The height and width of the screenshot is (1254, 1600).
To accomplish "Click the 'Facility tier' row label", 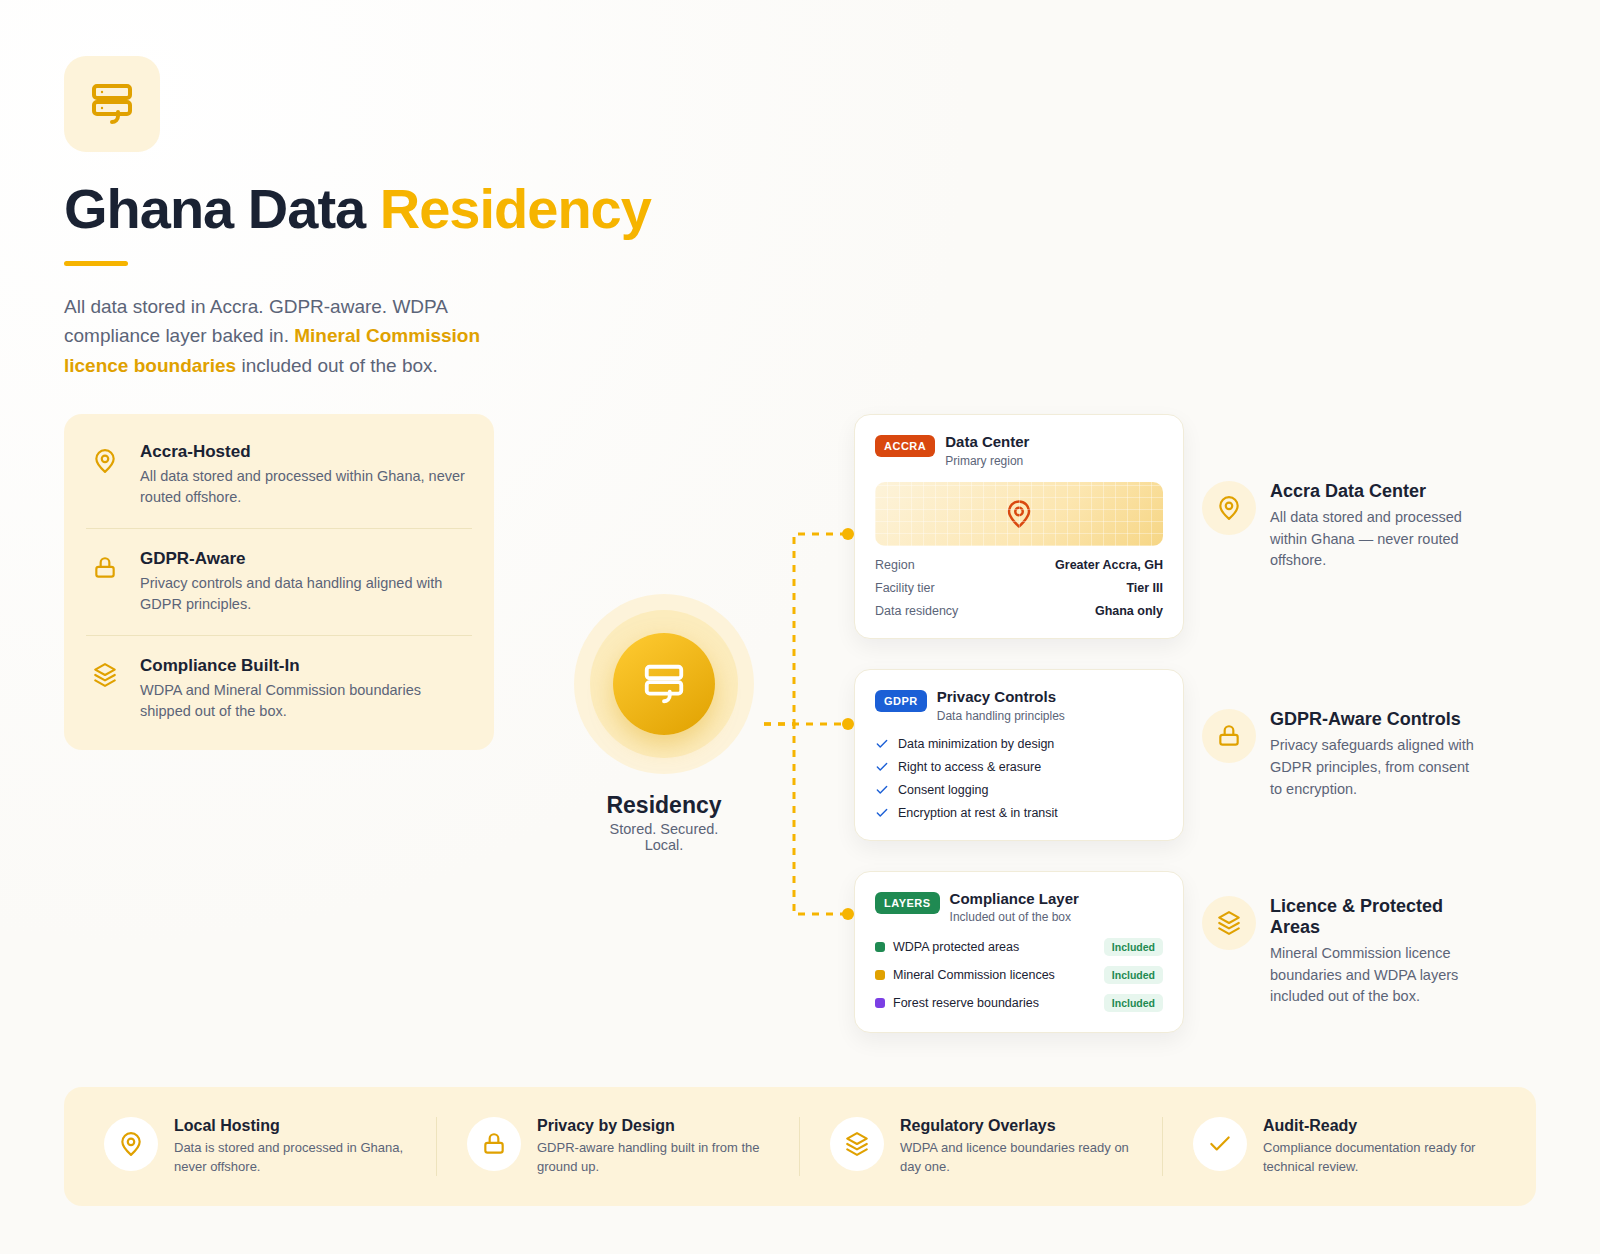I will click(x=905, y=588).
